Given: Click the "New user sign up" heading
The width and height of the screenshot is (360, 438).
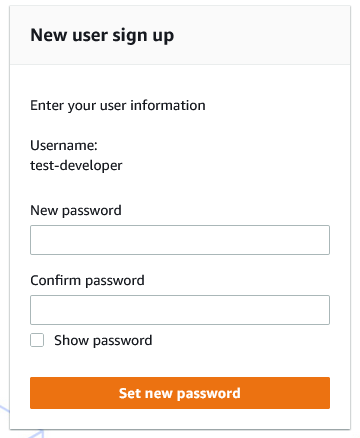Looking at the screenshot, I should tap(102, 35).
